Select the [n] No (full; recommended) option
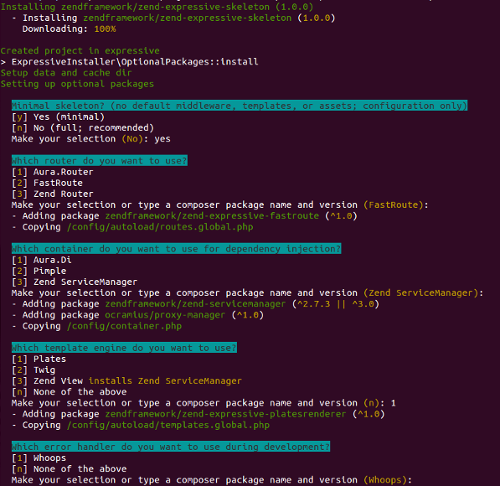 click(x=83, y=128)
